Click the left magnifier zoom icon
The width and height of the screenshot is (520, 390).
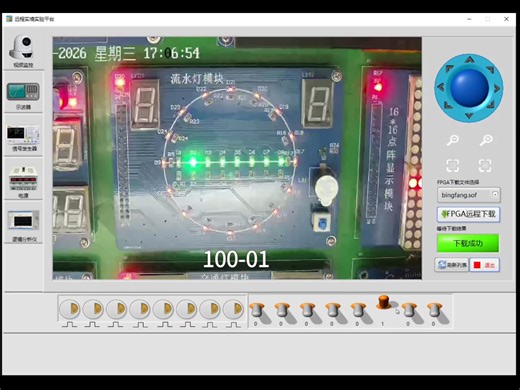tap(453, 140)
